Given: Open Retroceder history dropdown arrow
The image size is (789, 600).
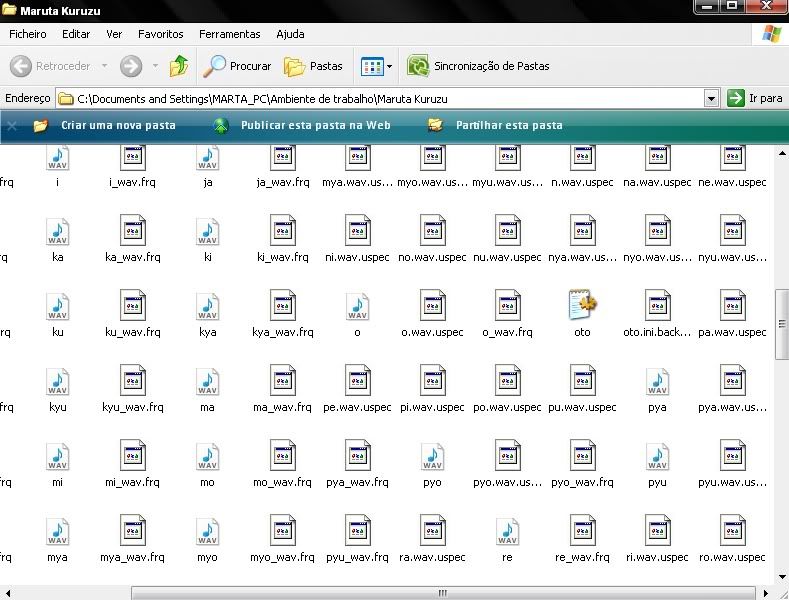Looking at the screenshot, I should [105, 66].
